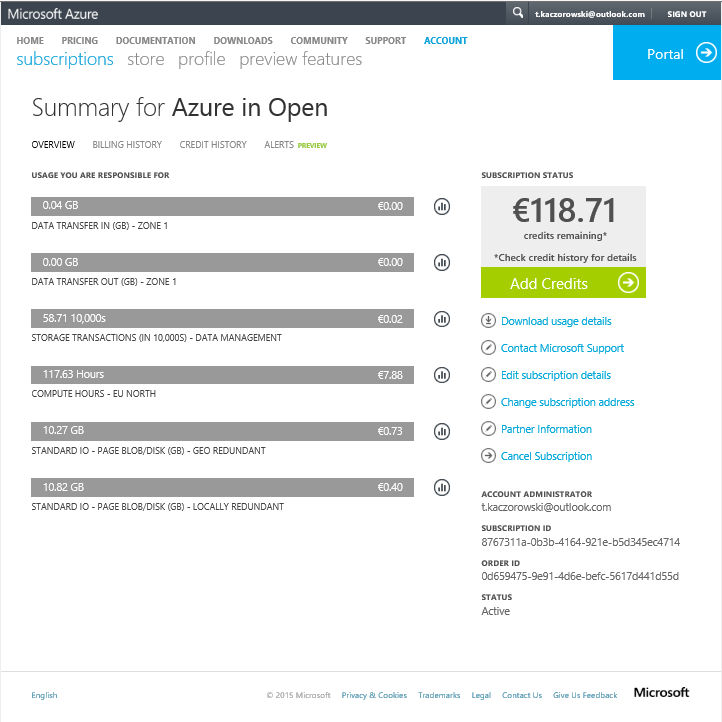
Task: Click the English language link in footer
Action: [x=44, y=695]
